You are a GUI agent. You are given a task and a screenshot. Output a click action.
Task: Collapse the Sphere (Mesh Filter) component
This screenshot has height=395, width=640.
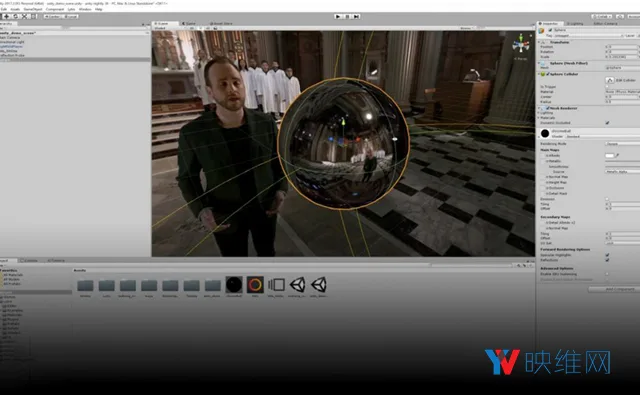click(x=539, y=63)
